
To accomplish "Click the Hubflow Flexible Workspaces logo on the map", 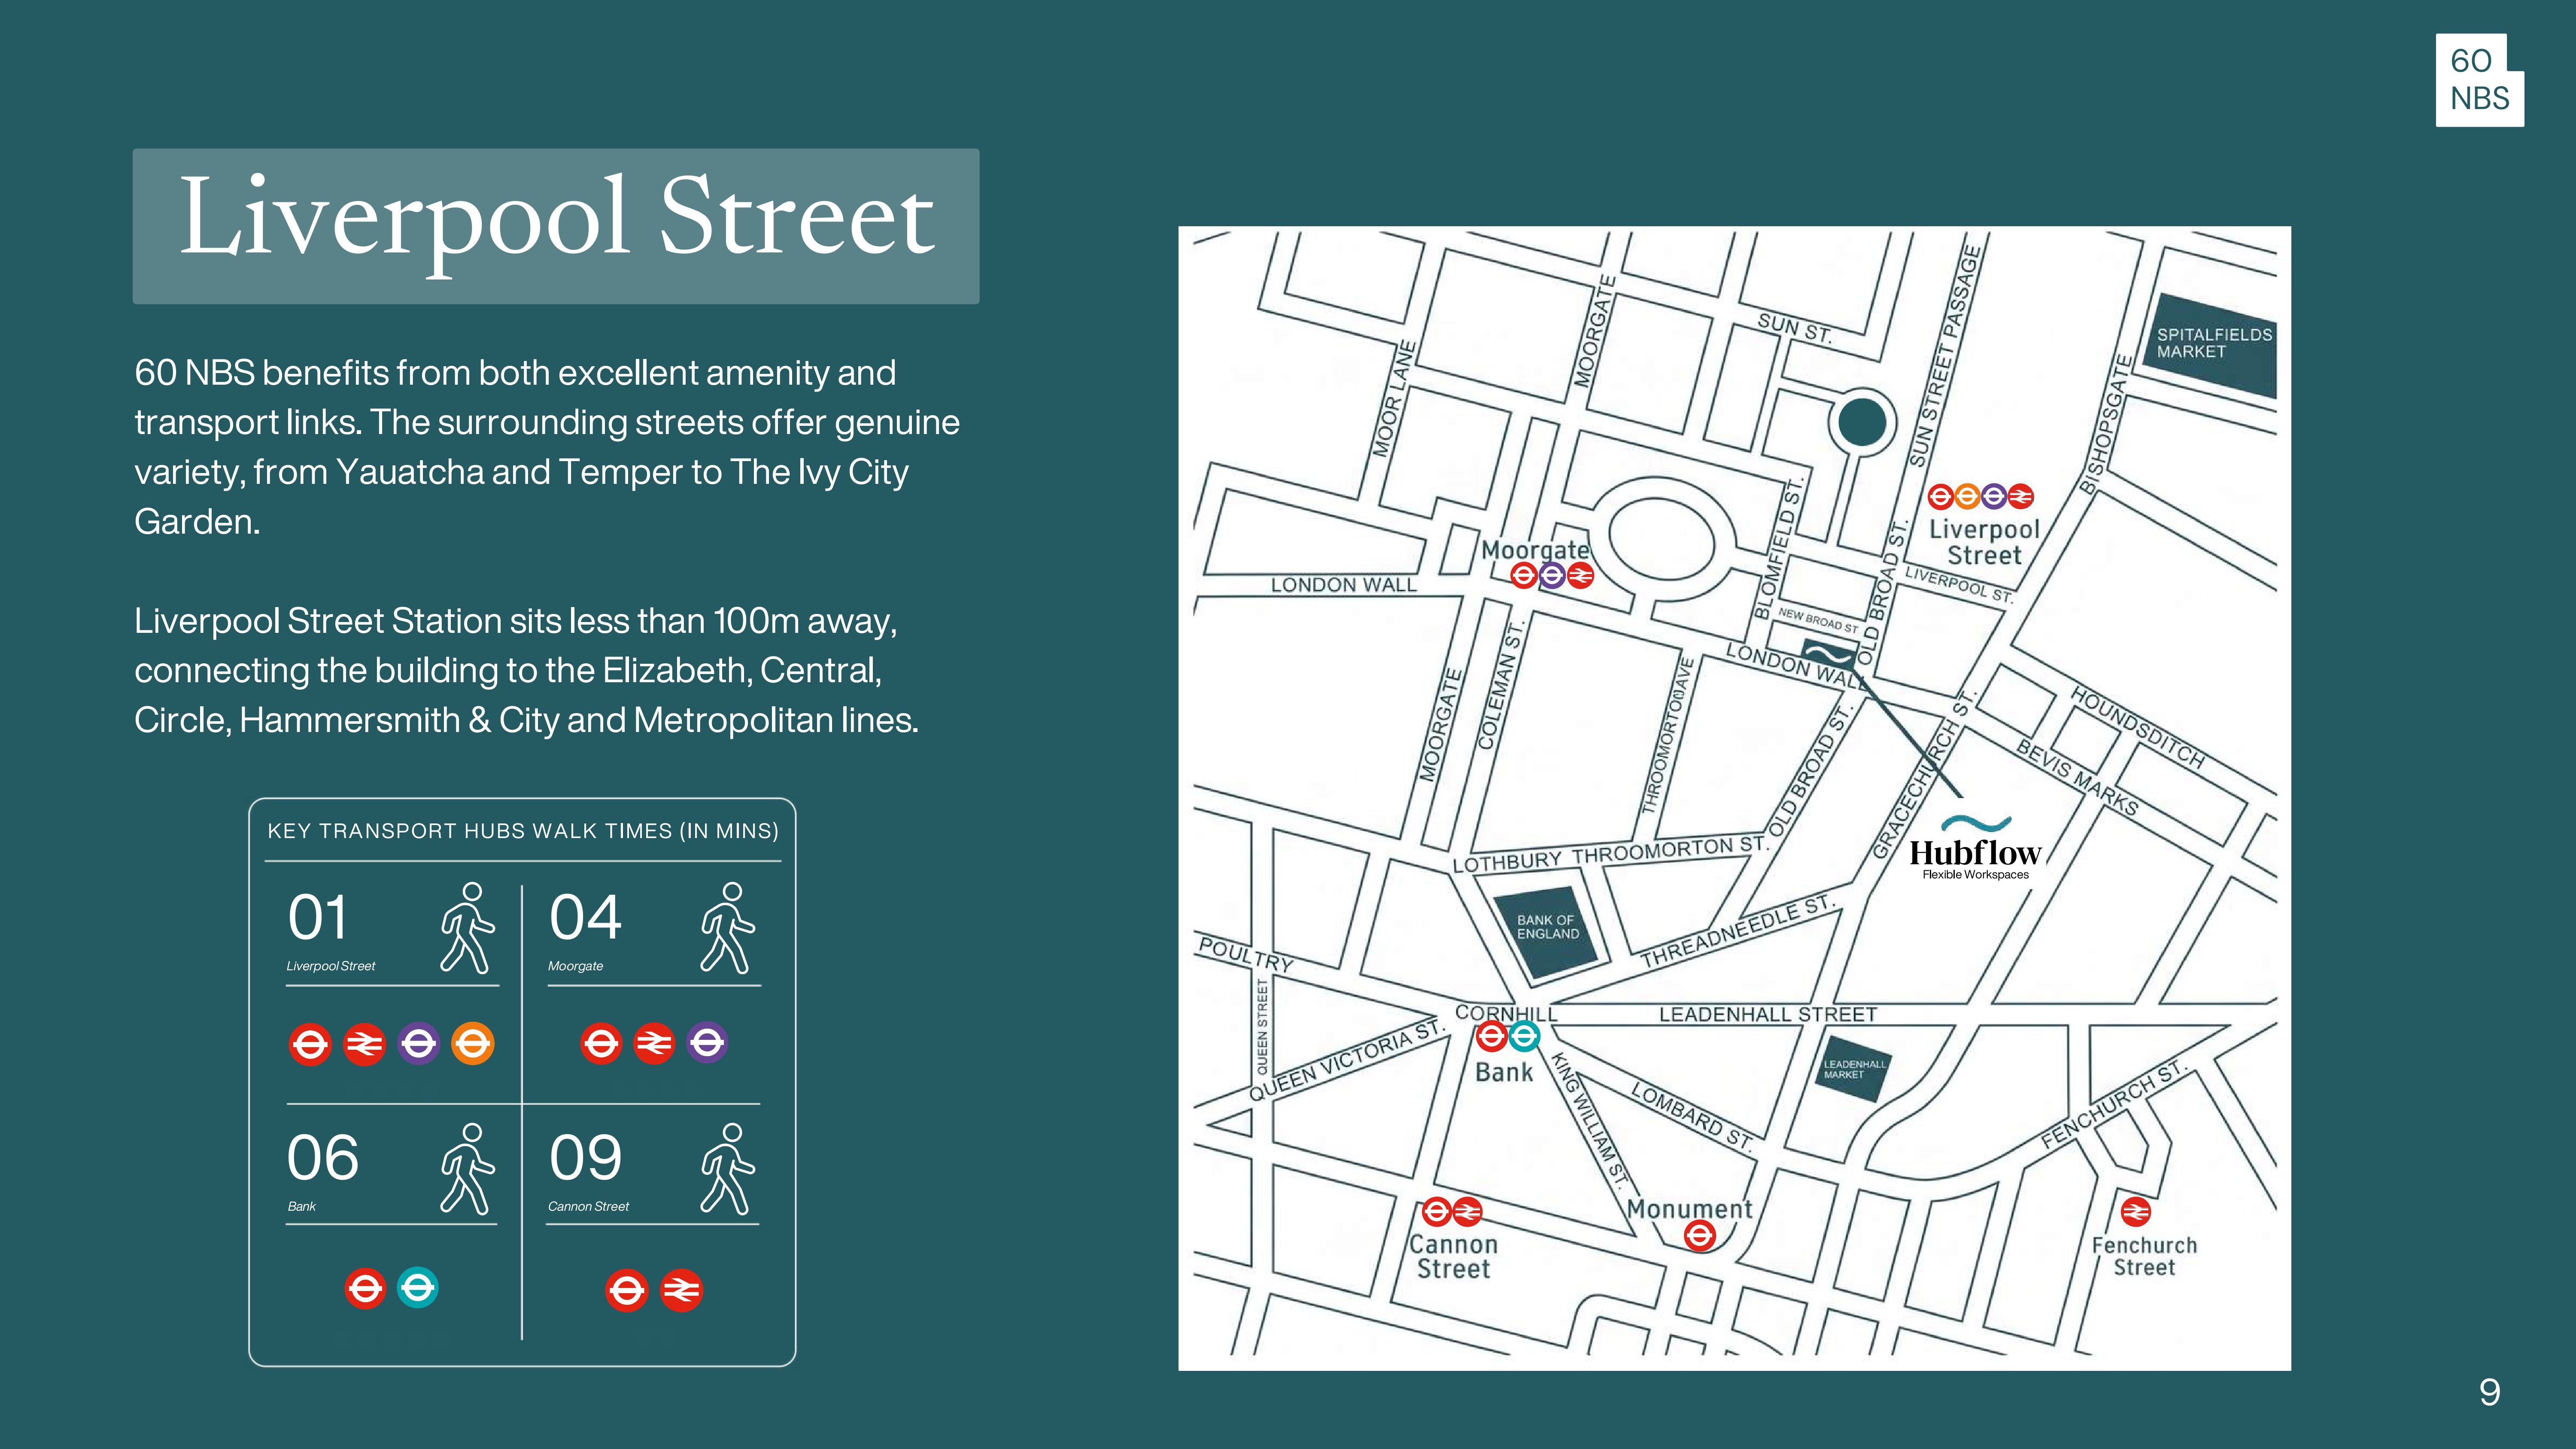I will coord(1975,848).
